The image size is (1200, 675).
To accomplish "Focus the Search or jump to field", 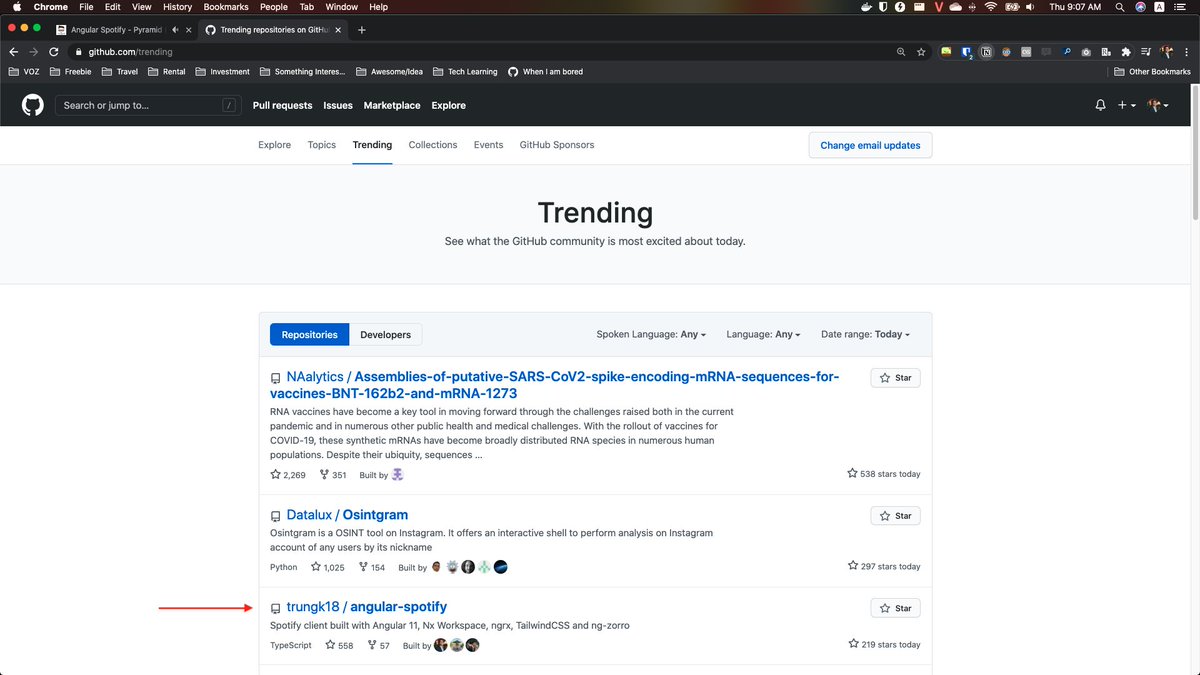I will click(x=149, y=105).
